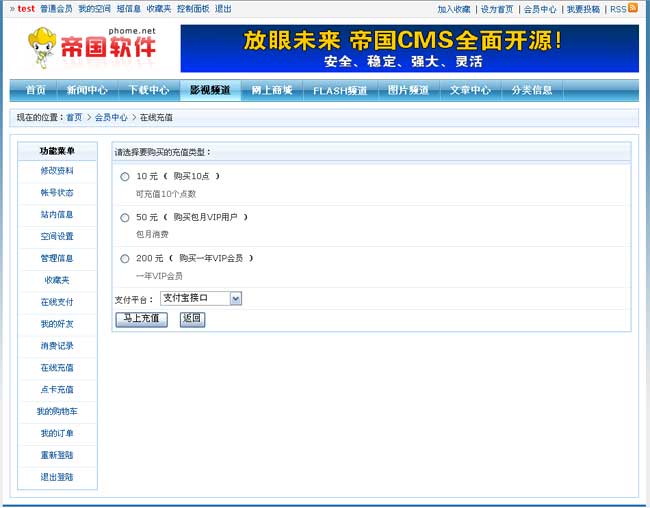Choose the 50 元 monthly VIP option

tap(125, 217)
